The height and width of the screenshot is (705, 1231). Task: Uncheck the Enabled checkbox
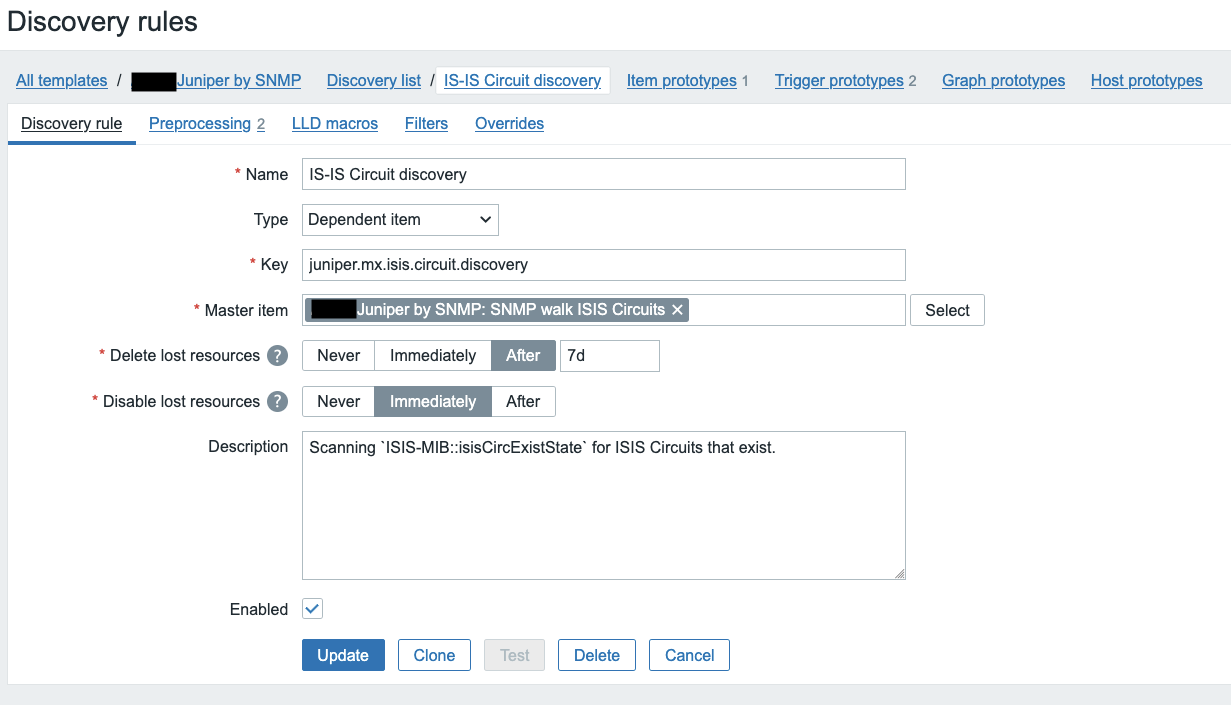point(313,609)
